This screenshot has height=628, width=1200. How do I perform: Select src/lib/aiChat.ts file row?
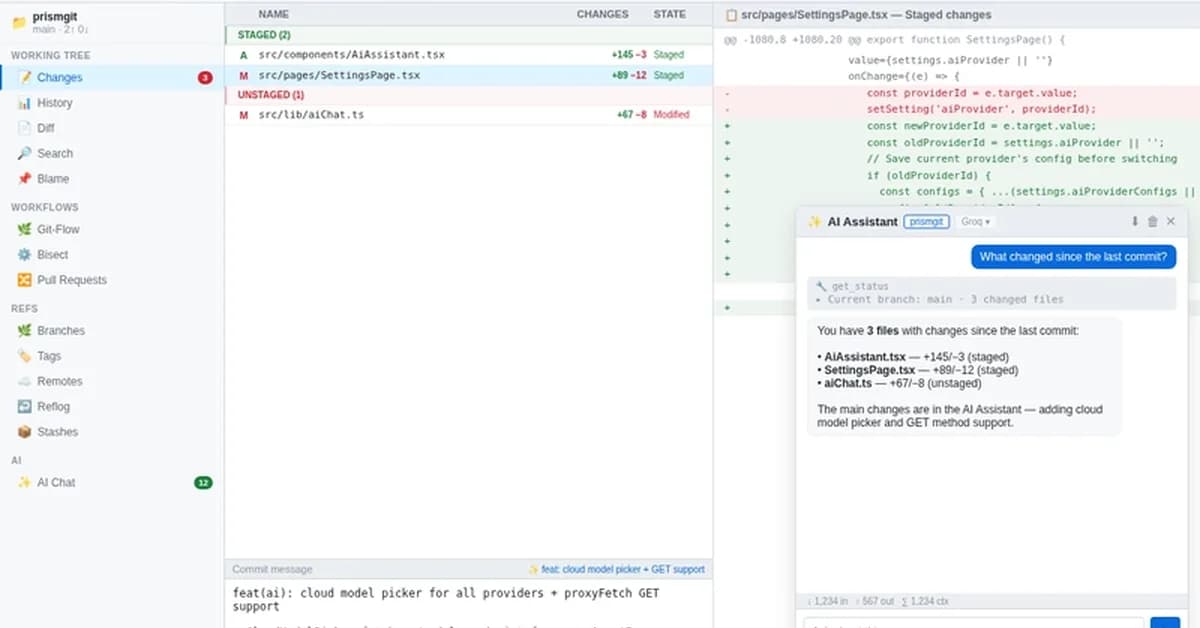click(x=468, y=115)
